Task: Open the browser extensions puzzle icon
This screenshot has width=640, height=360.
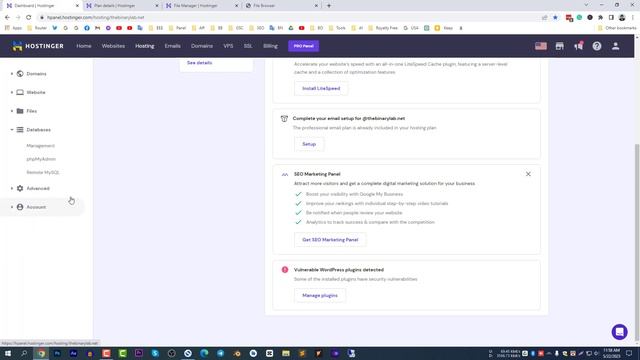Action: [x=600, y=18]
